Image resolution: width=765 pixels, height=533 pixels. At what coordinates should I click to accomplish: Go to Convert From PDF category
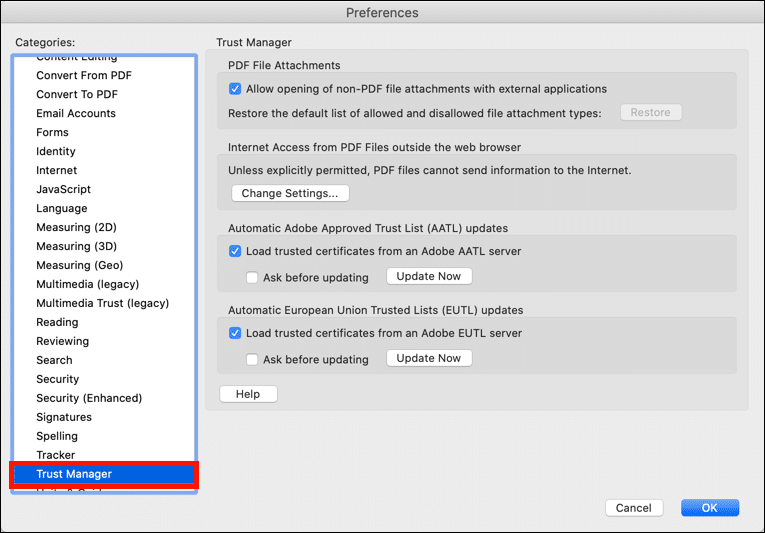[84, 75]
